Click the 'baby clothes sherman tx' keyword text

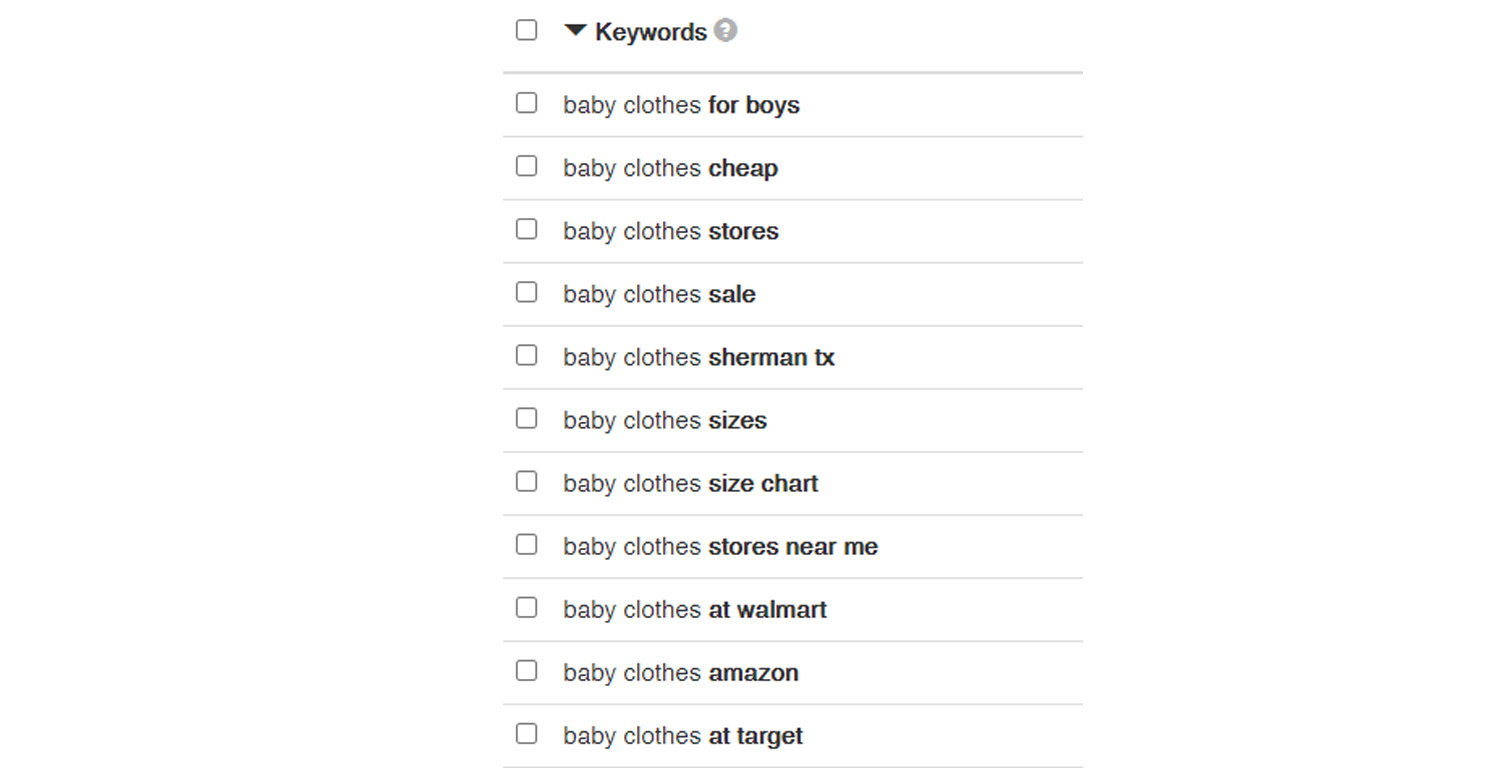coord(698,358)
